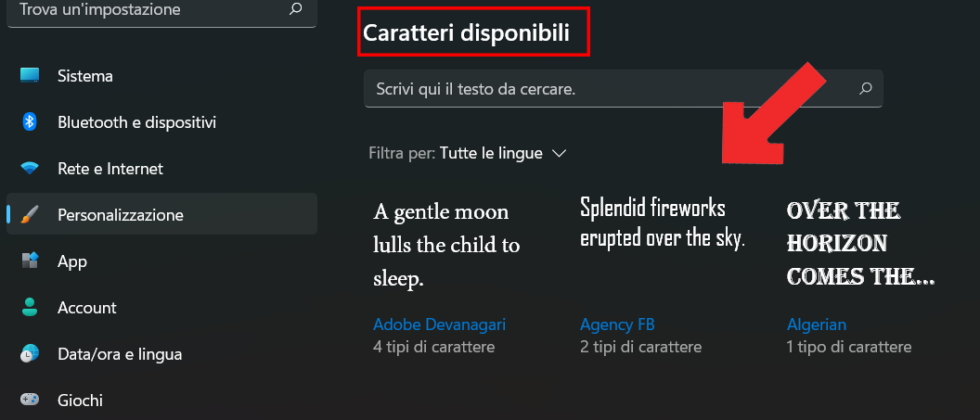This screenshot has width=980, height=420.
Task: Click the magnifier in settings search box
Action: click(295, 9)
